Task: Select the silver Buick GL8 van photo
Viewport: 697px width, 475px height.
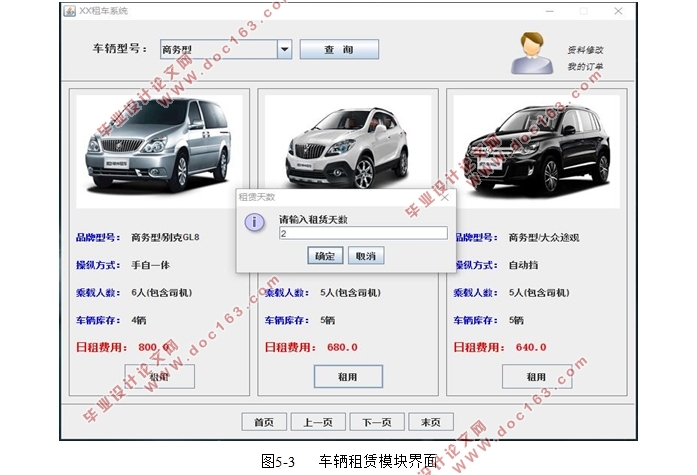Action: pos(159,150)
